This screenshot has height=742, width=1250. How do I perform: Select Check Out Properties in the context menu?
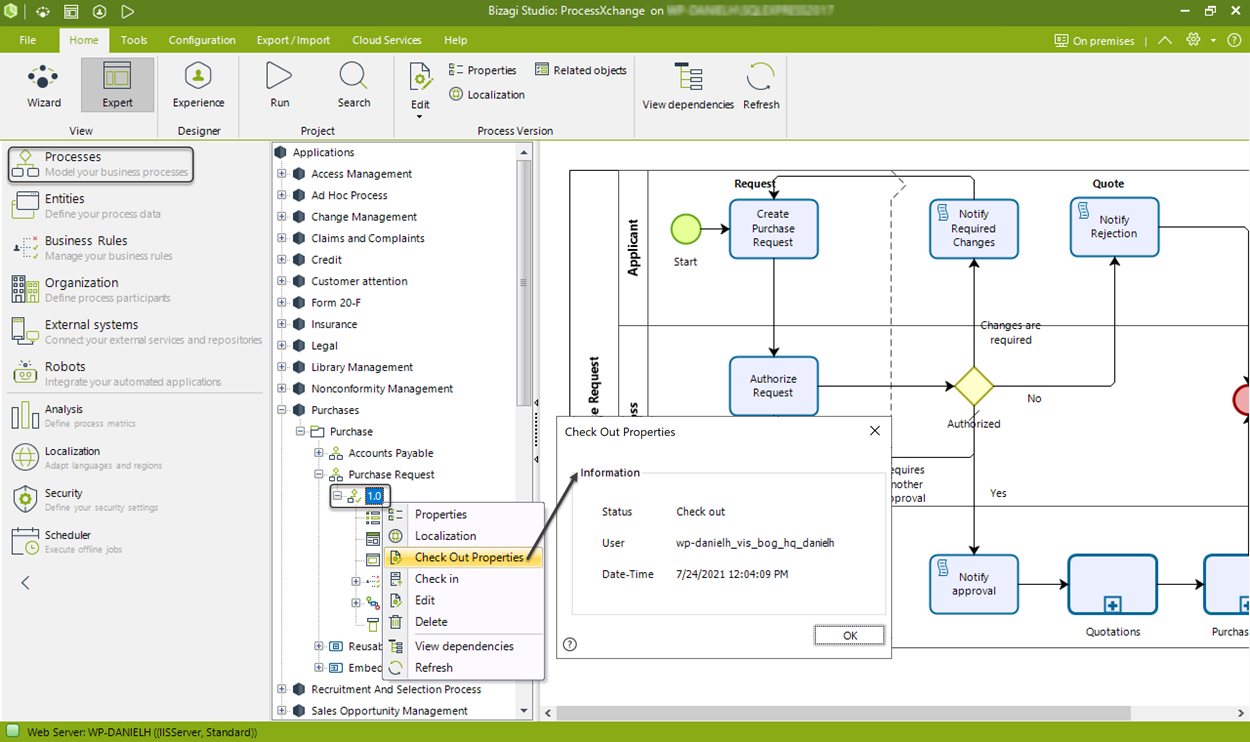coord(464,557)
